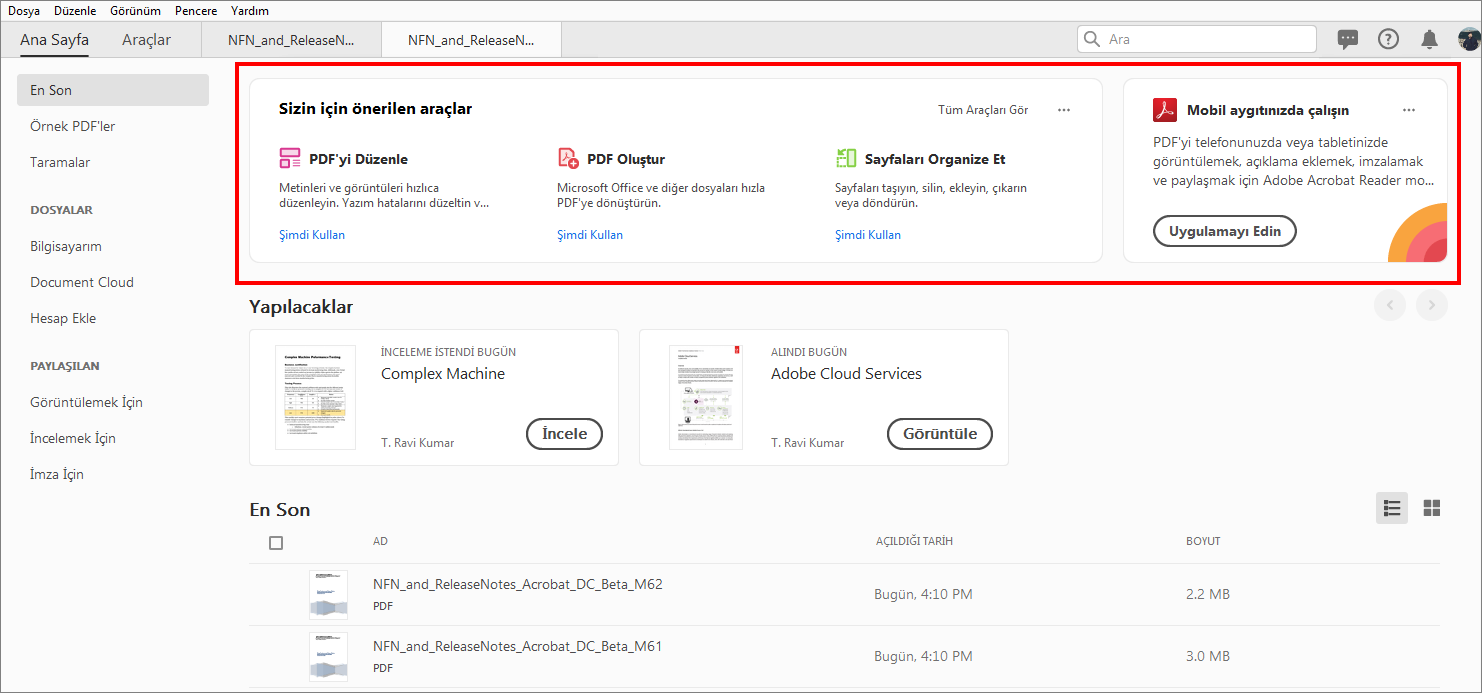The width and height of the screenshot is (1482, 693).
Task: Sort files by AD column header
Action: pyautogui.click(x=380, y=541)
